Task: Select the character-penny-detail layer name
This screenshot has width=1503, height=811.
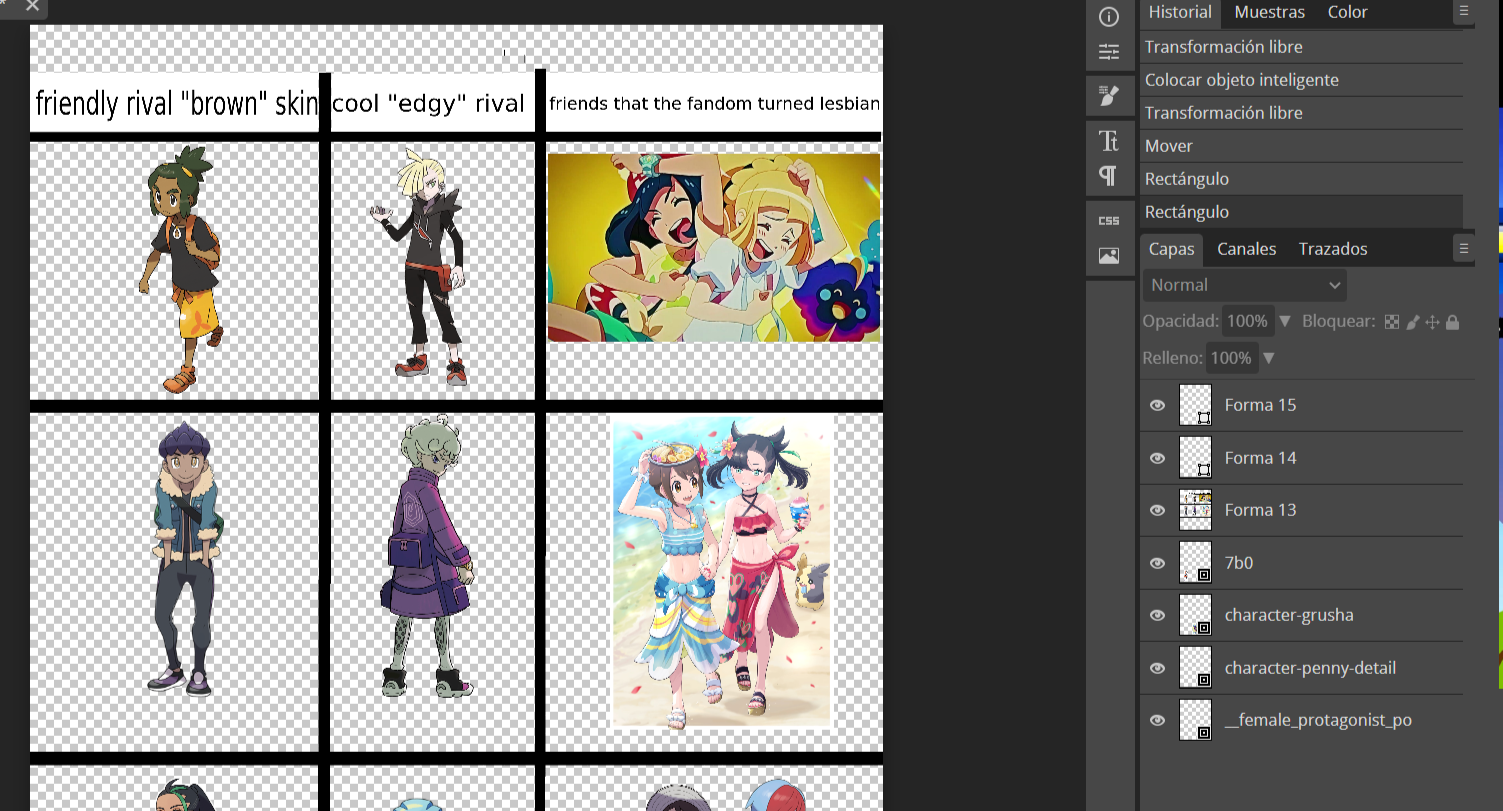Action: [x=1310, y=668]
